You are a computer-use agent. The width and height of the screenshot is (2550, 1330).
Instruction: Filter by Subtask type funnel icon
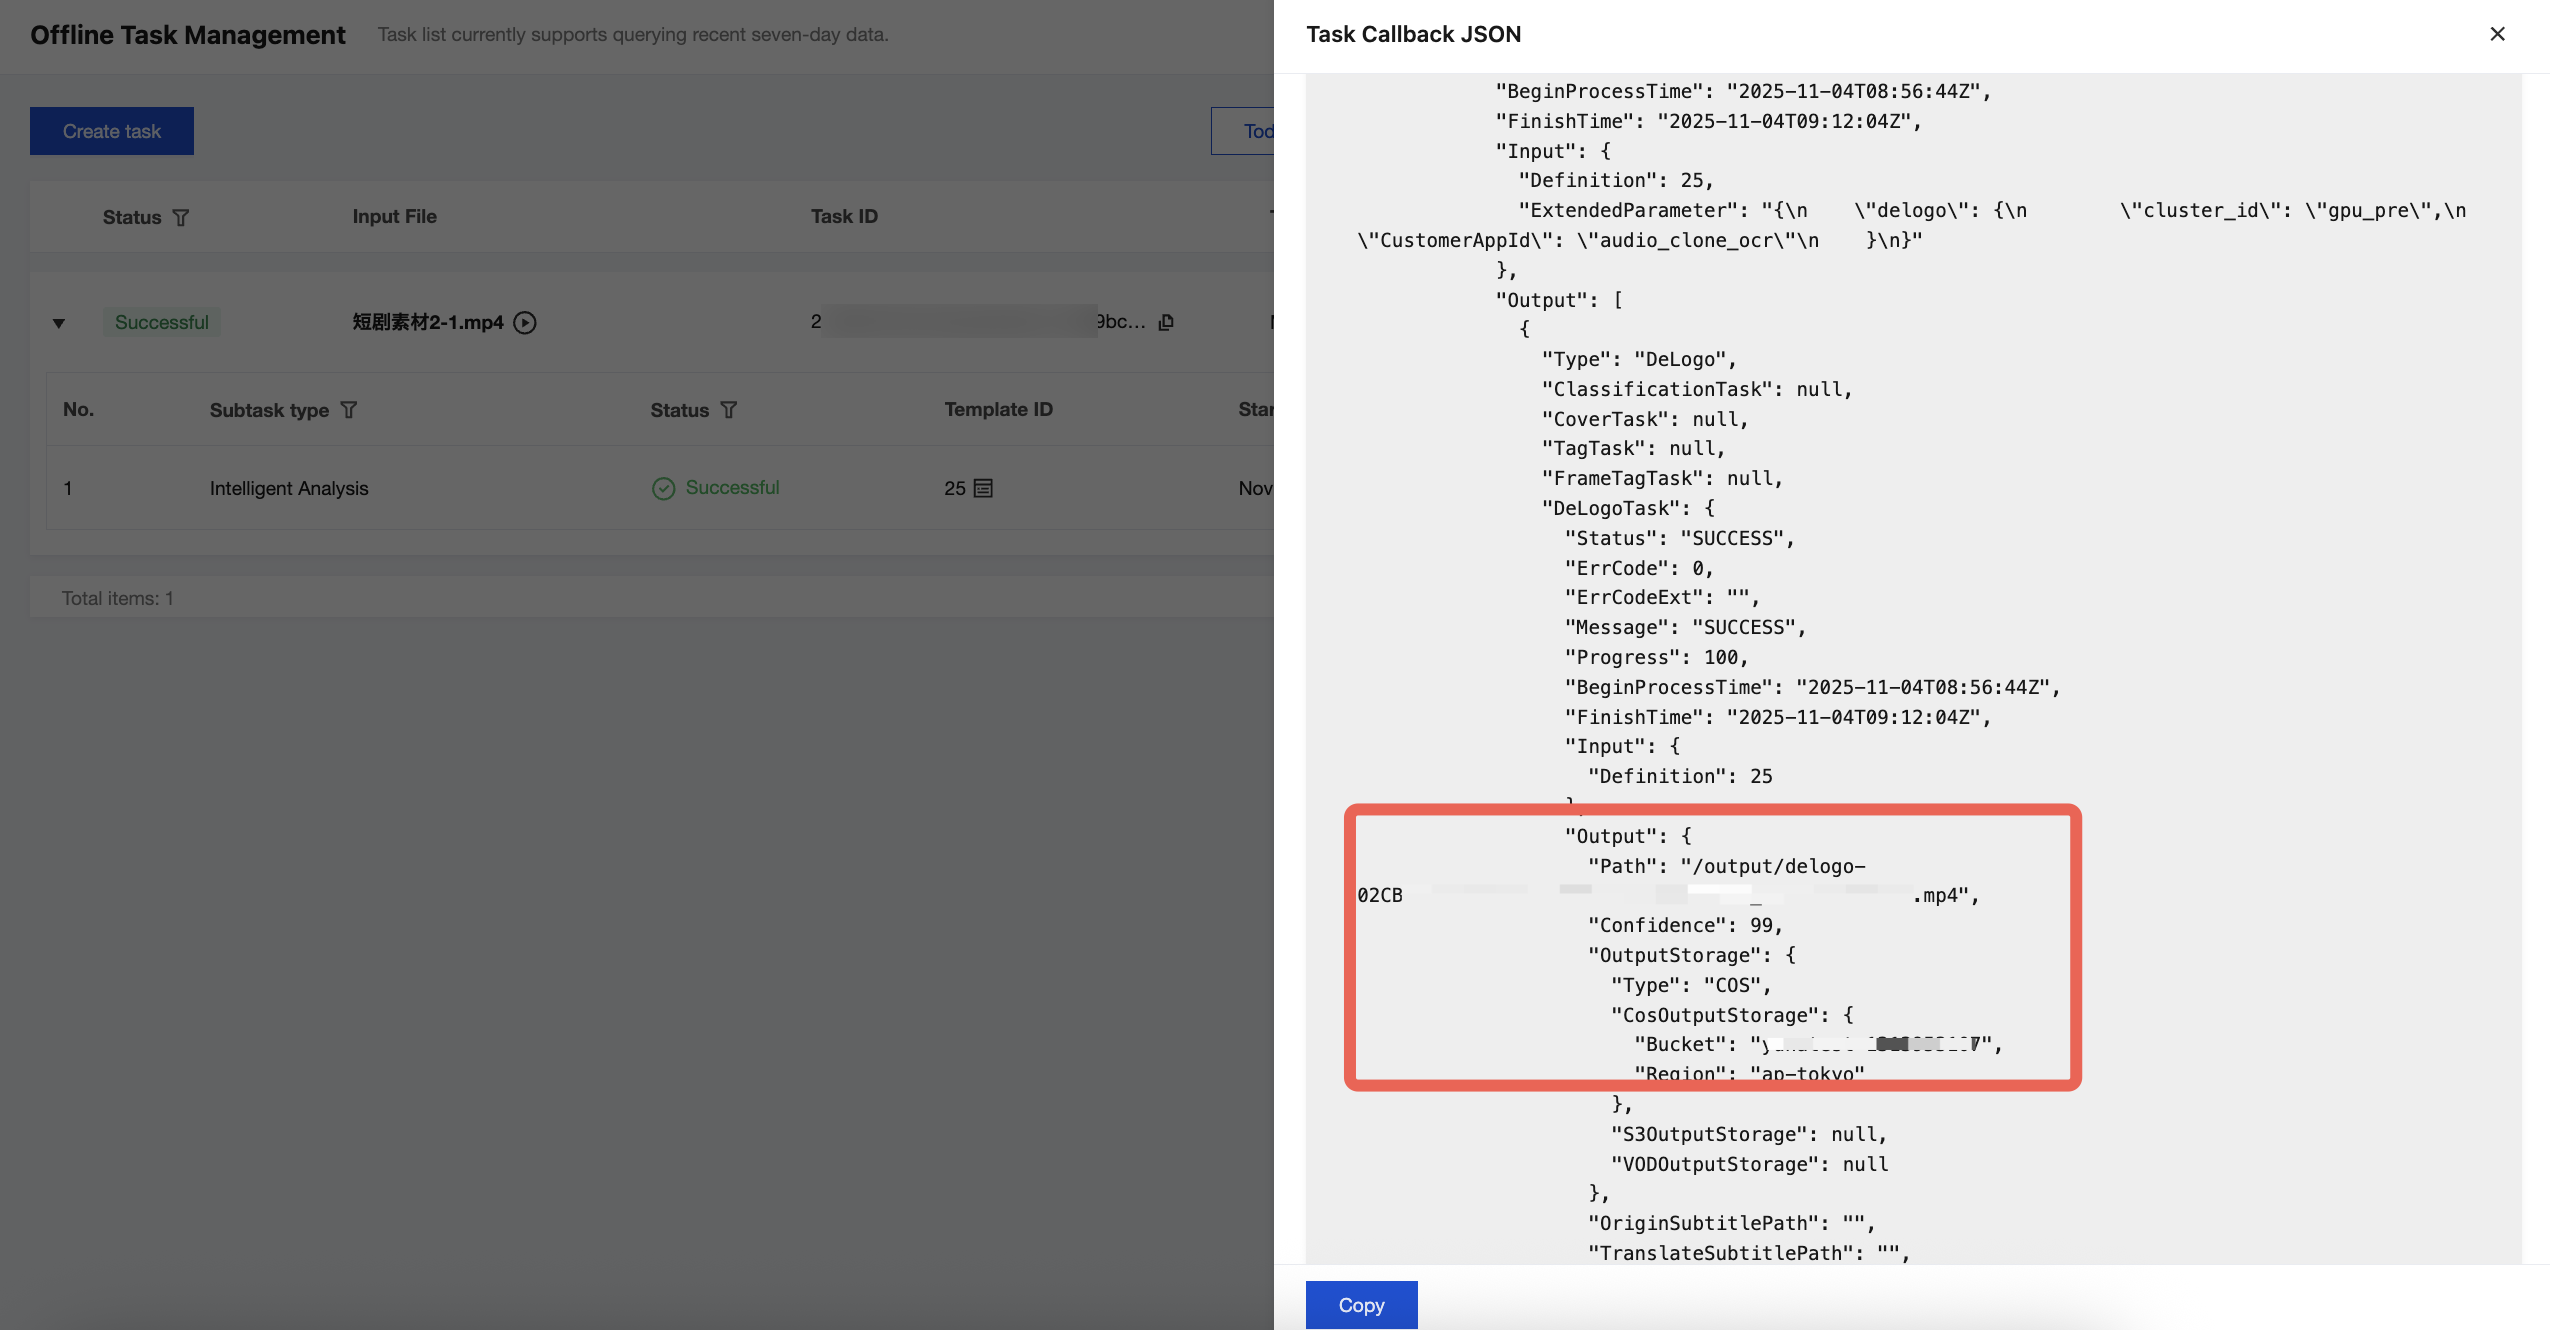(x=348, y=410)
